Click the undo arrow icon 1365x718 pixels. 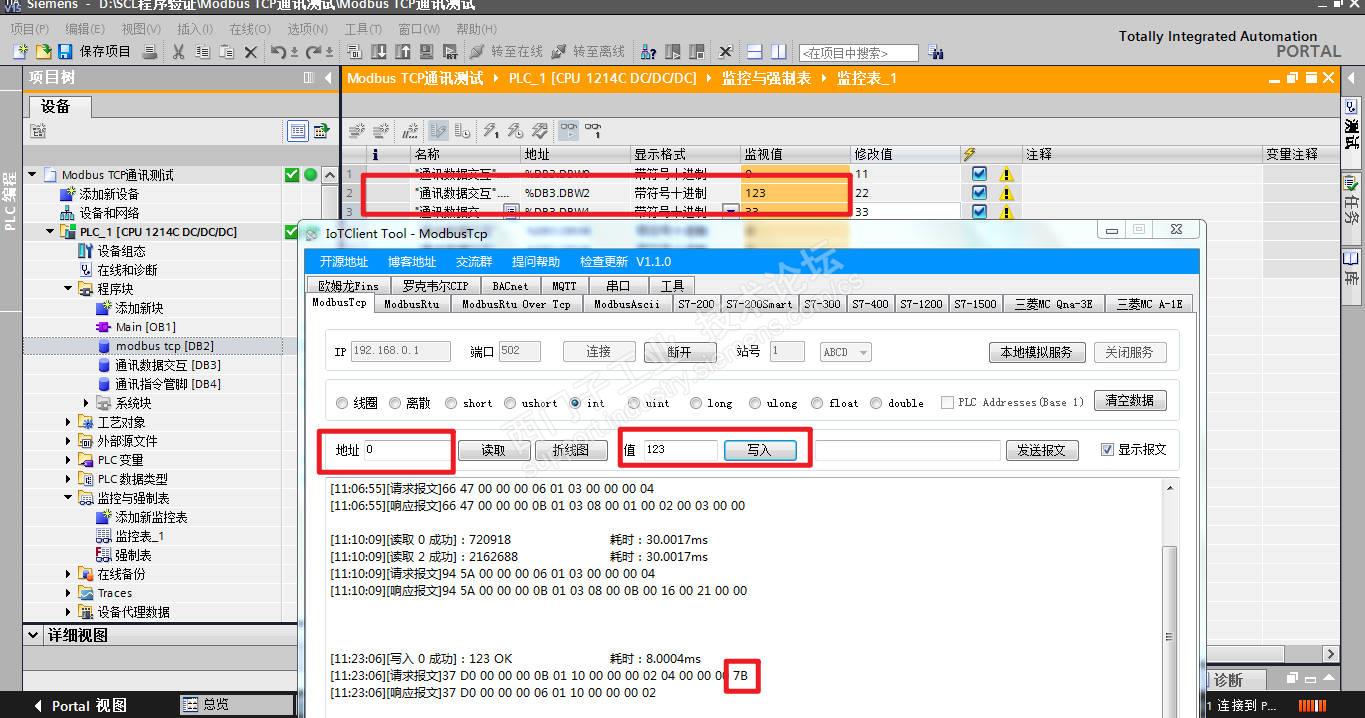pyautogui.click(x=279, y=52)
